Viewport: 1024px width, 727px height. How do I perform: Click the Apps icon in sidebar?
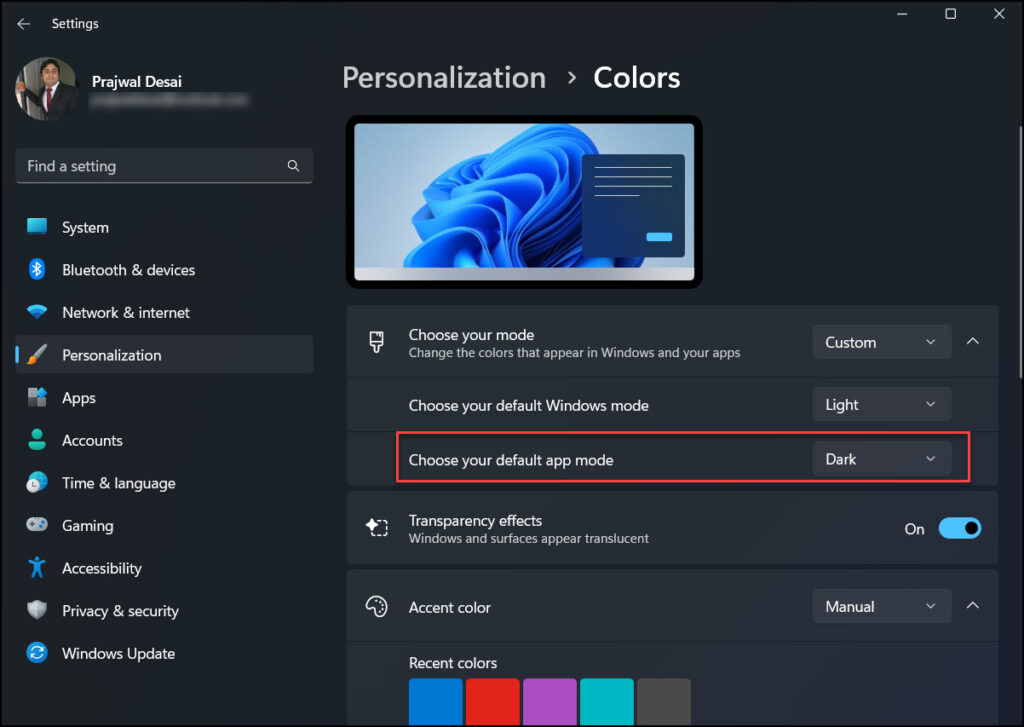[x=37, y=397]
